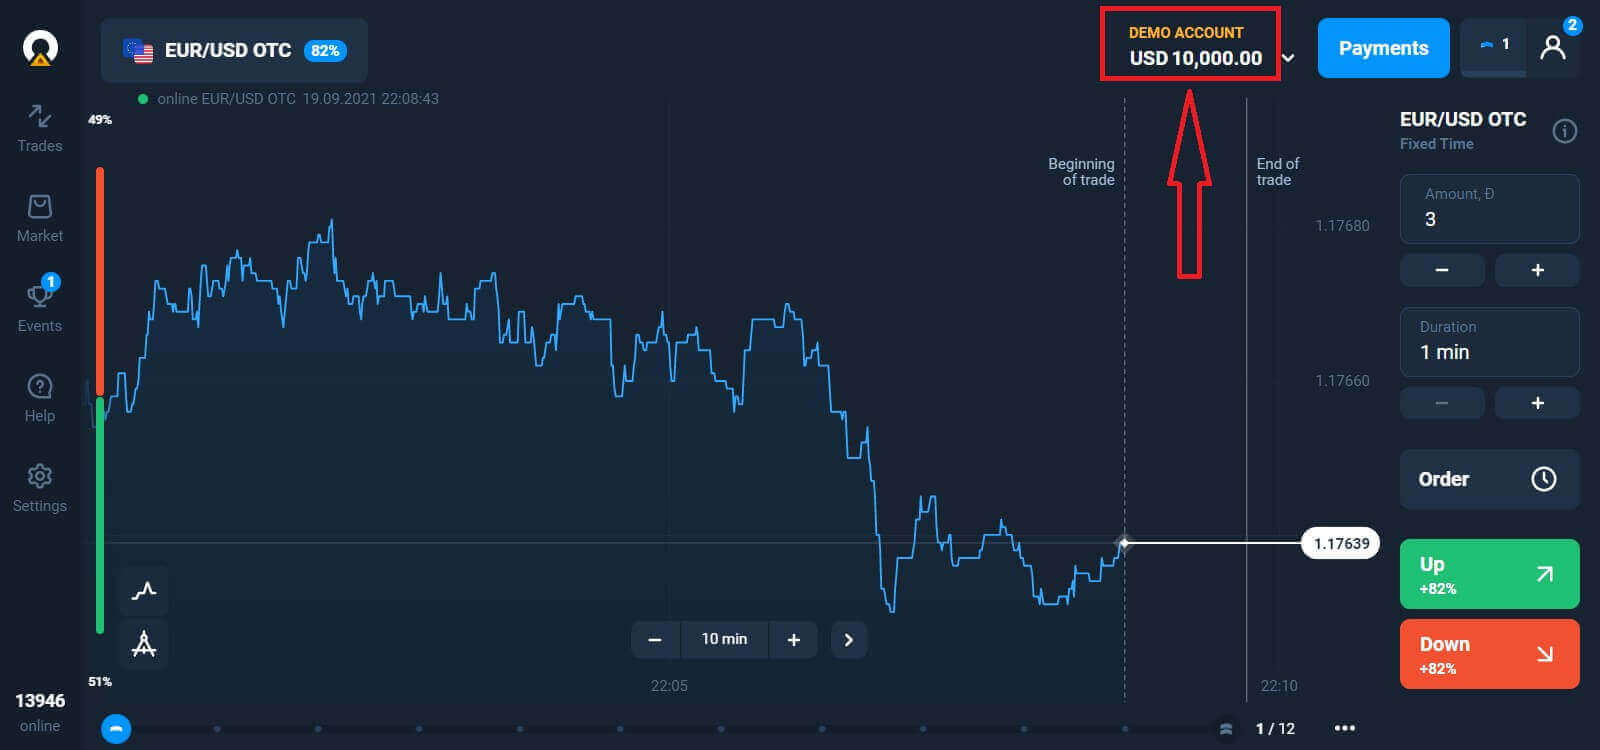1600x750 pixels.
Task: Open Events from the sidebar
Action: pyautogui.click(x=39, y=305)
